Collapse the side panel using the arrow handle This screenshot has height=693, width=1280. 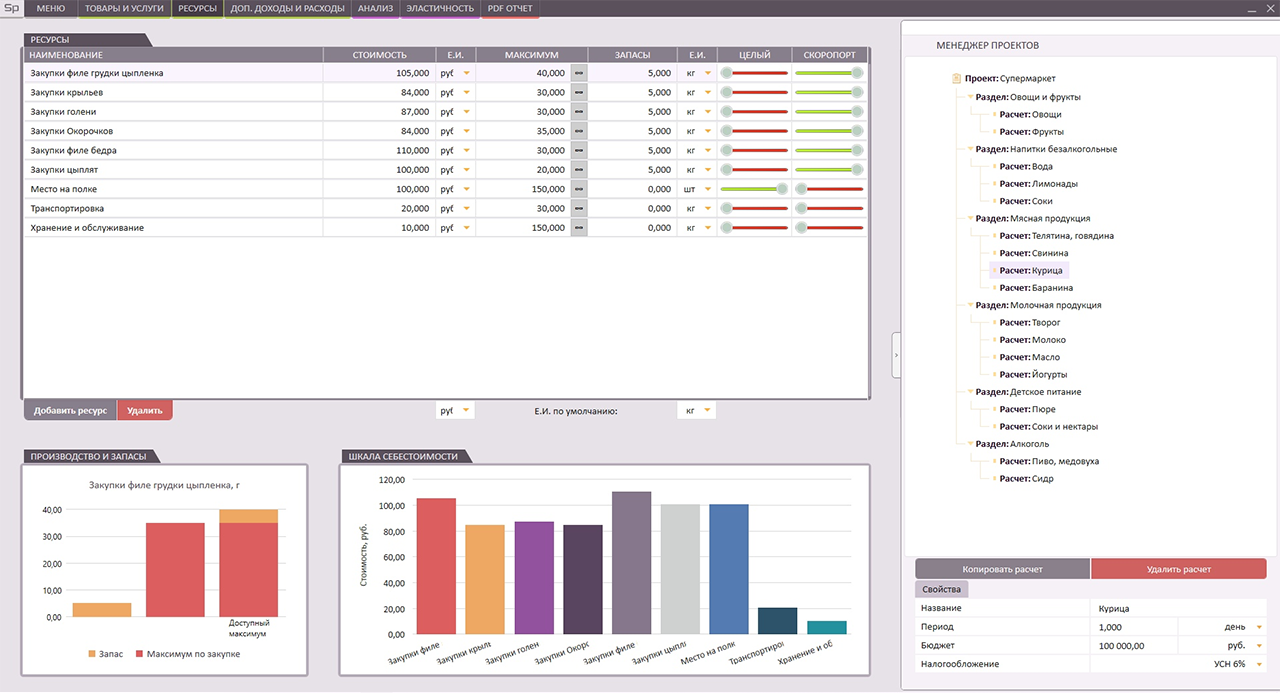pyautogui.click(x=896, y=355)
